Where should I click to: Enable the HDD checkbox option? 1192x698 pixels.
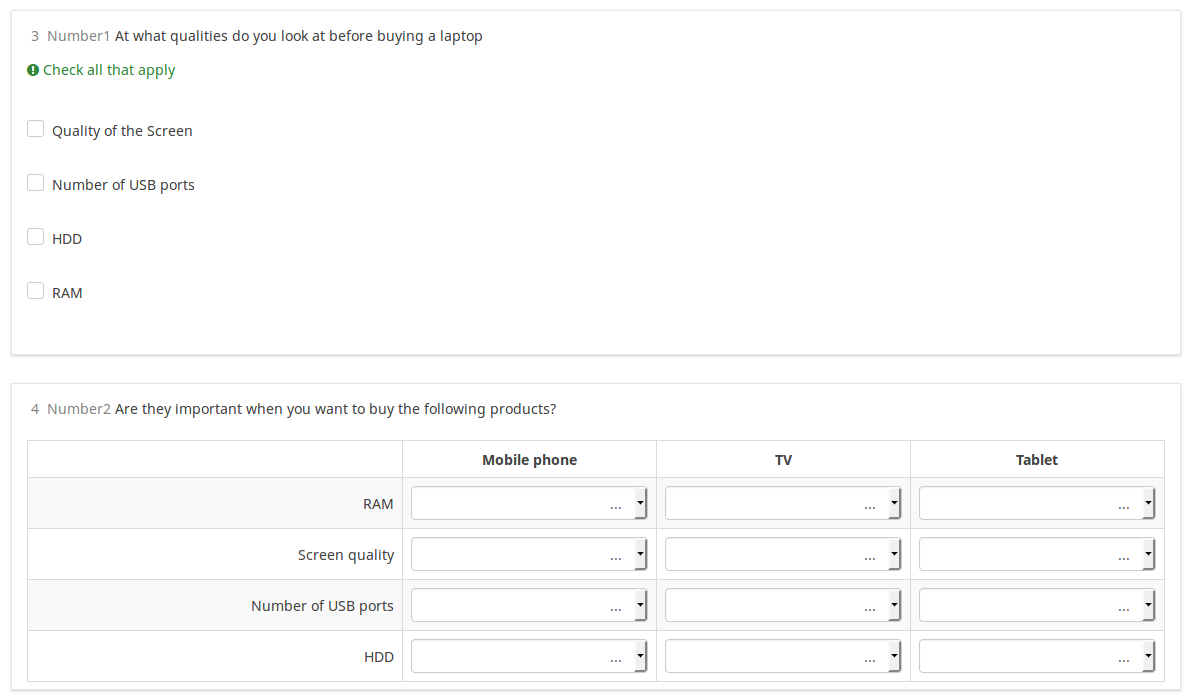coord(36,237)
